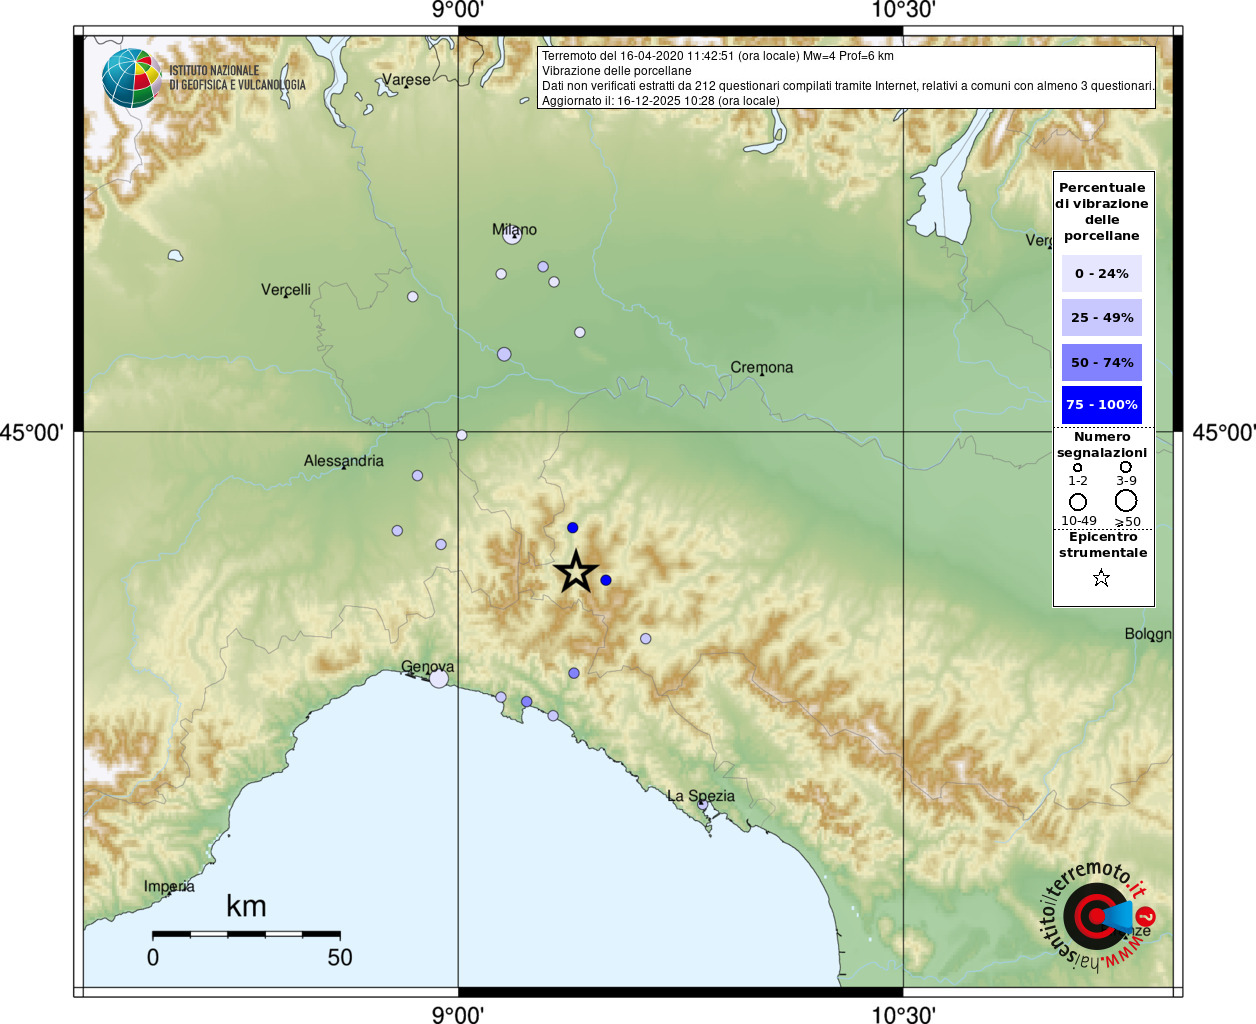Click the 'Aggiornato il' update line
This screenshot has width=1256, height=1024.
[661, 101]
